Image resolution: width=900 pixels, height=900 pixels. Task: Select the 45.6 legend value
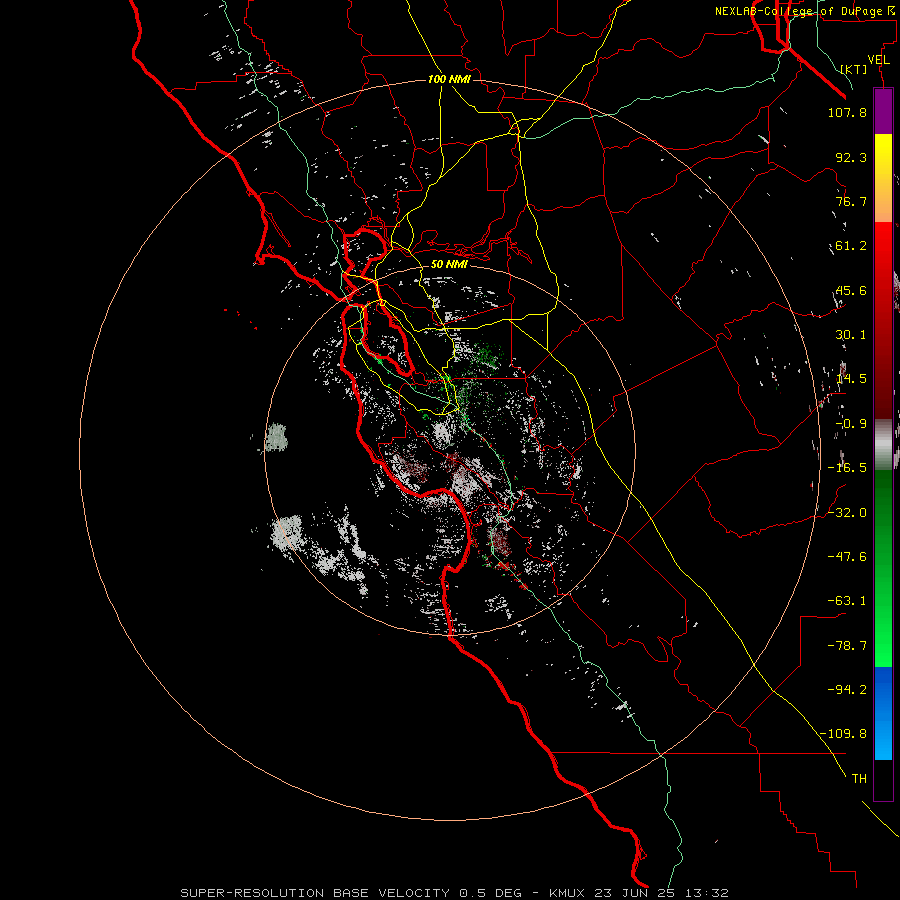(851, 290)
